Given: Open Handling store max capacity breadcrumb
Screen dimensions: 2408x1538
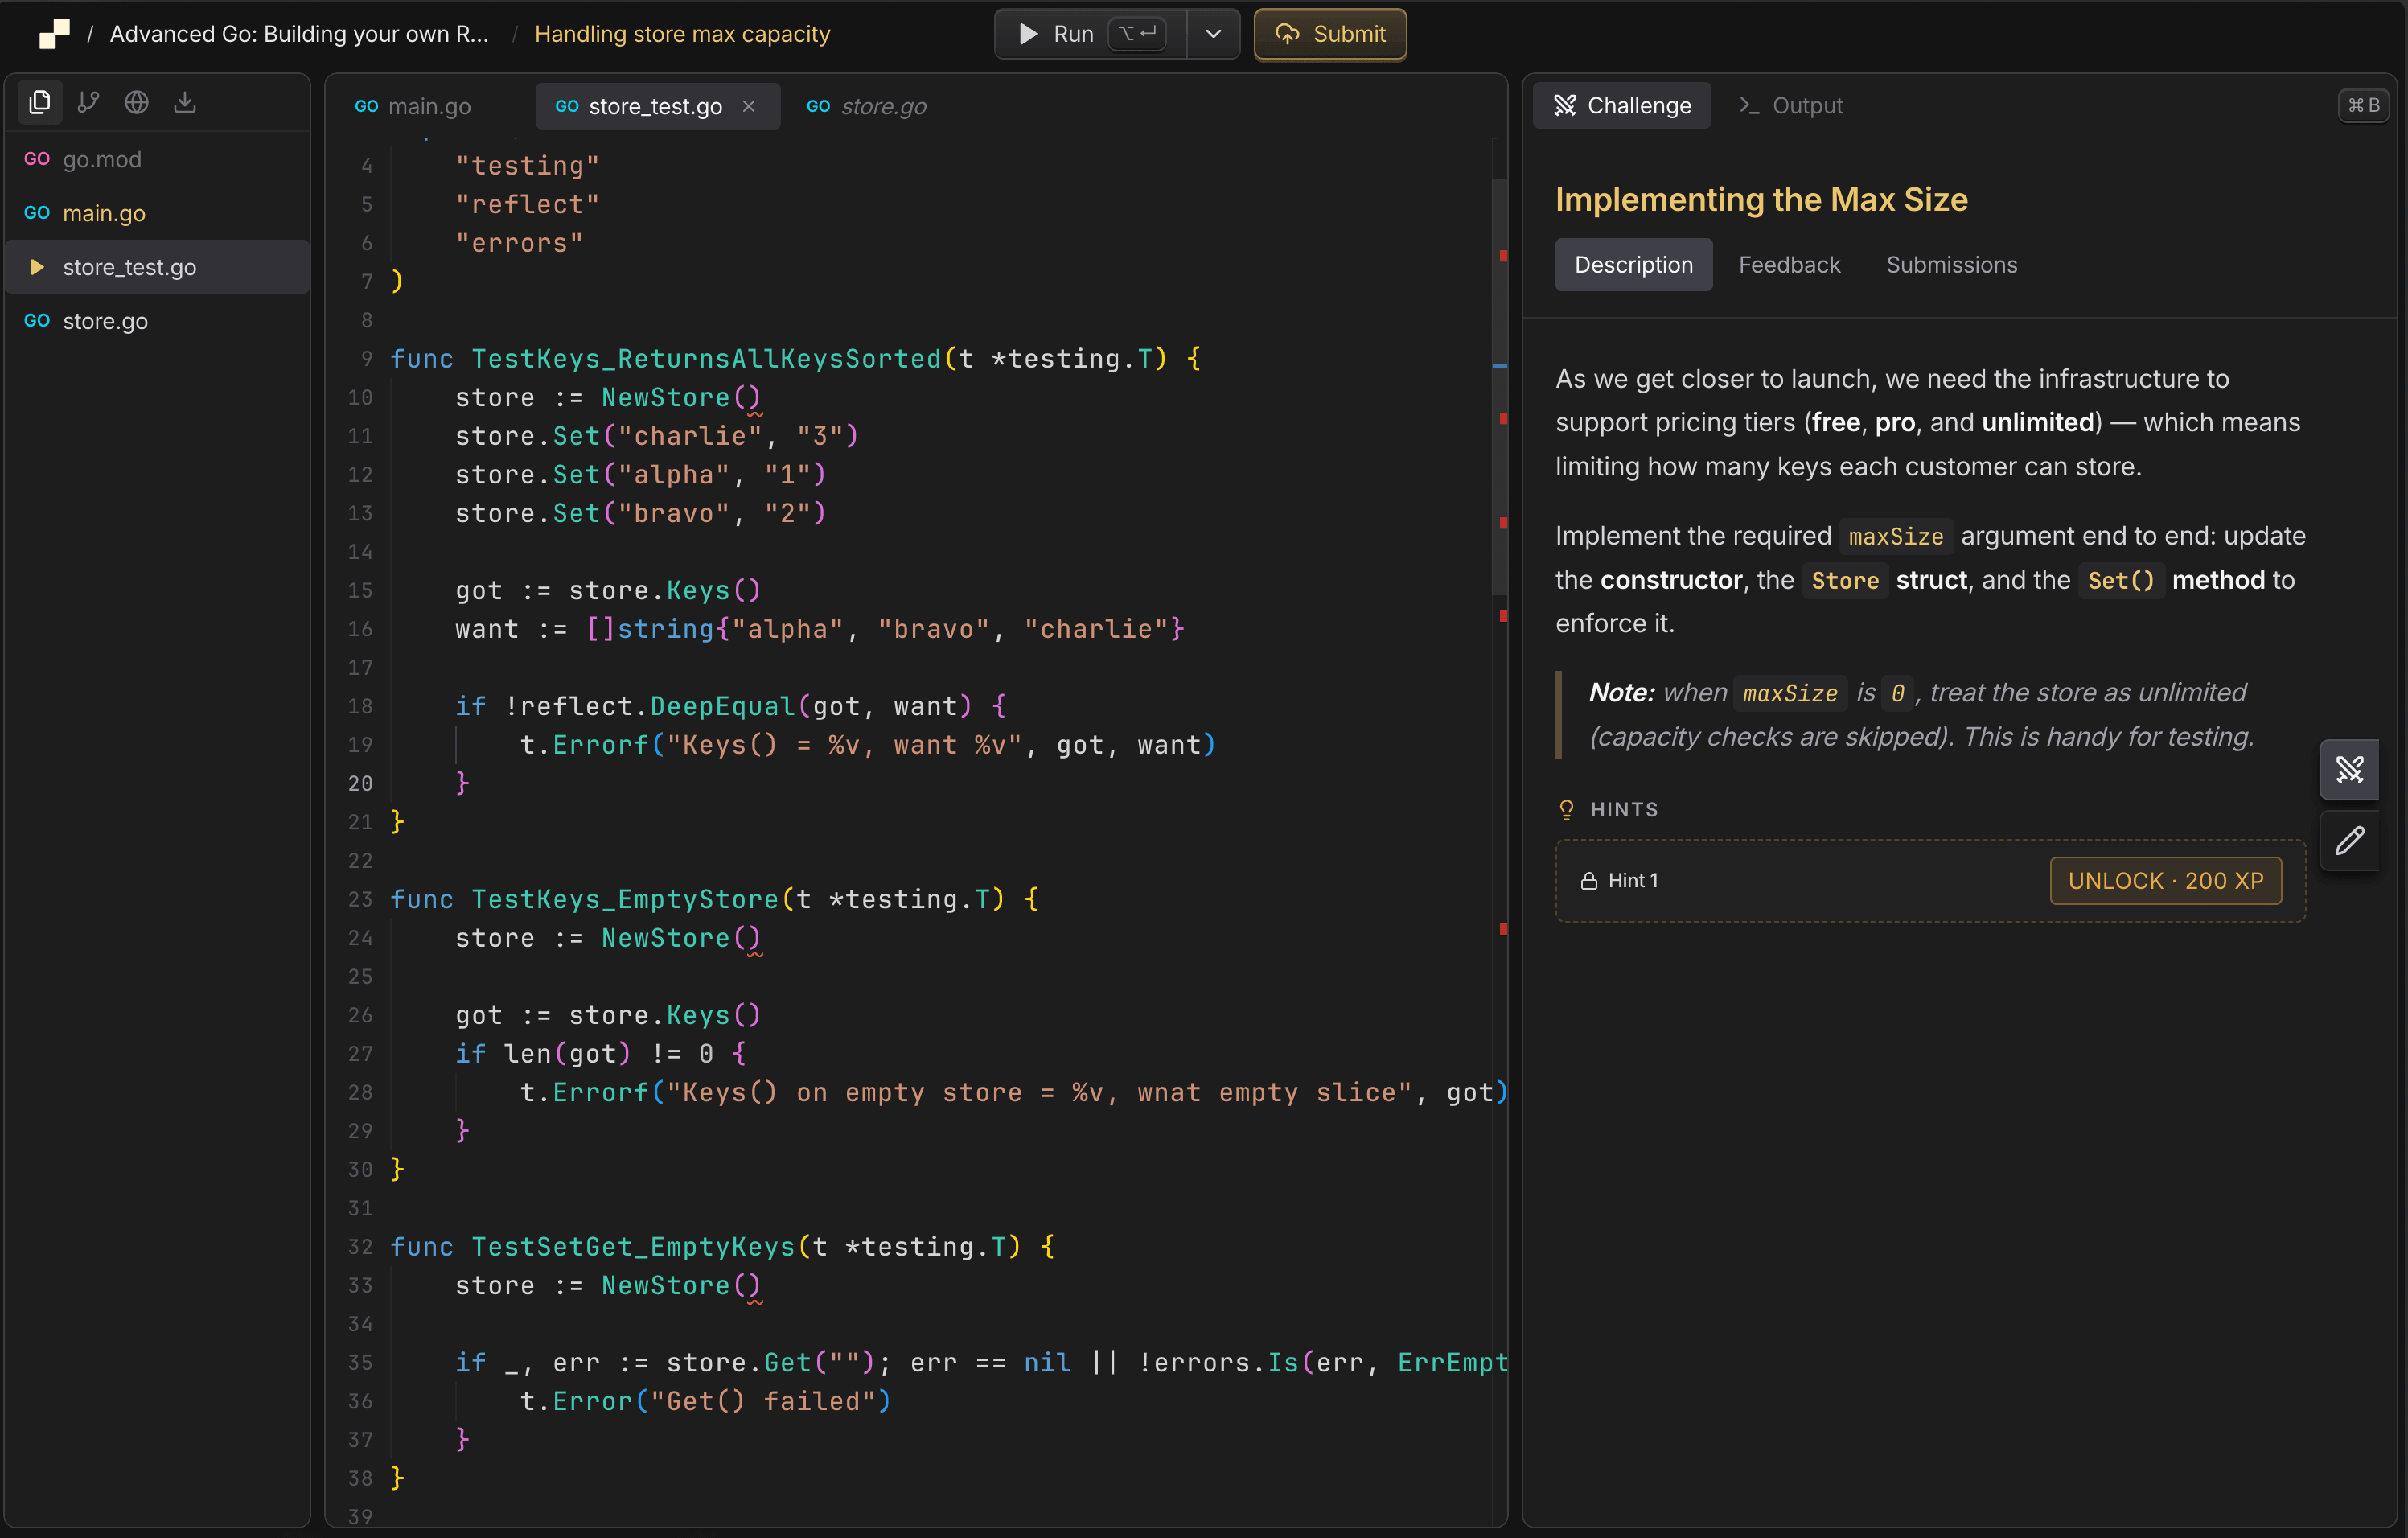Looking at the screenshot, I should pos(682,34).
